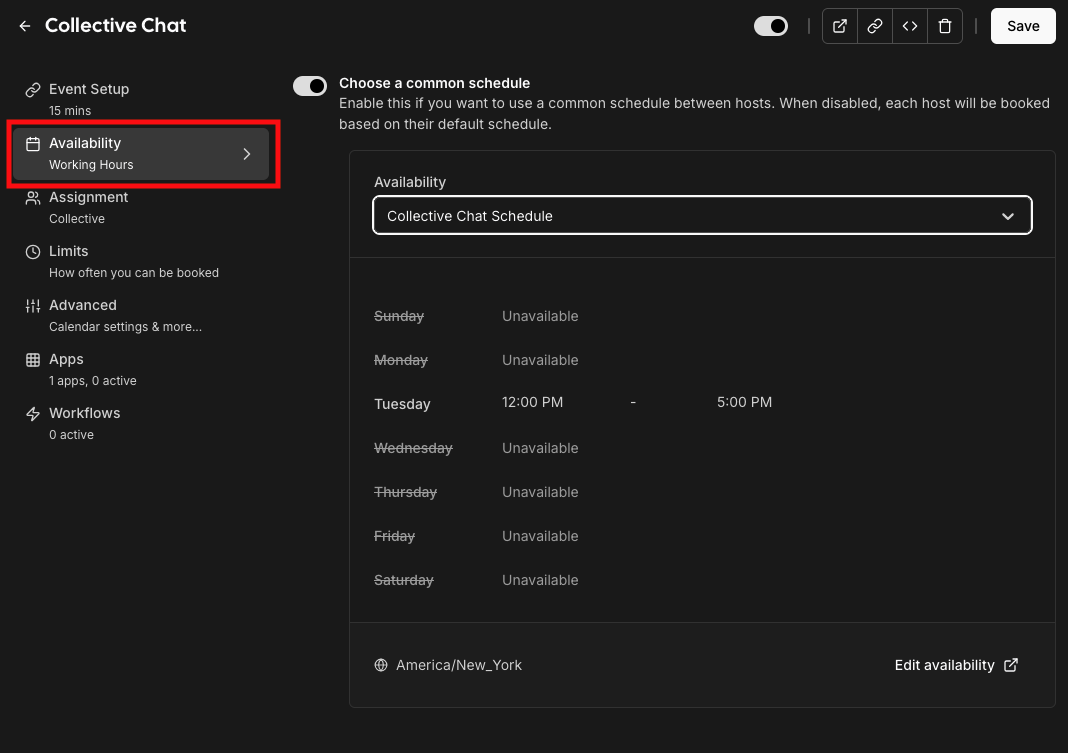This screenshot has height=753, width=1068.
Task: Click the Limits clock icon
Action: (x=33, y=252)
